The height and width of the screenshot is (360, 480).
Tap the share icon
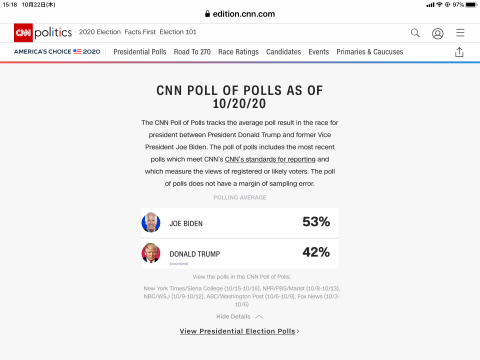point(459,52)
